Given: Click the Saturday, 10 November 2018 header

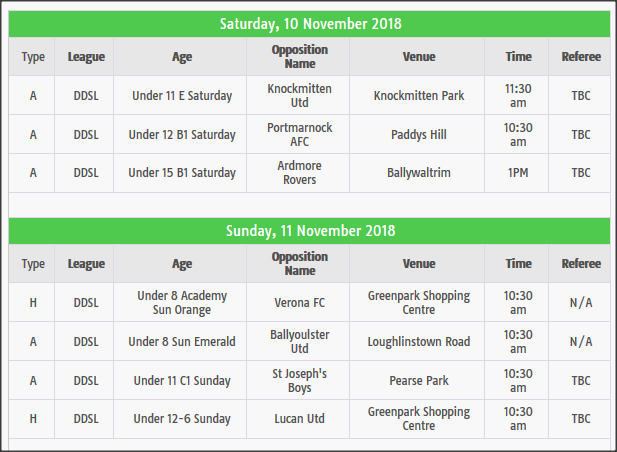Looking at the screenshot, I should tap(309, 24).
